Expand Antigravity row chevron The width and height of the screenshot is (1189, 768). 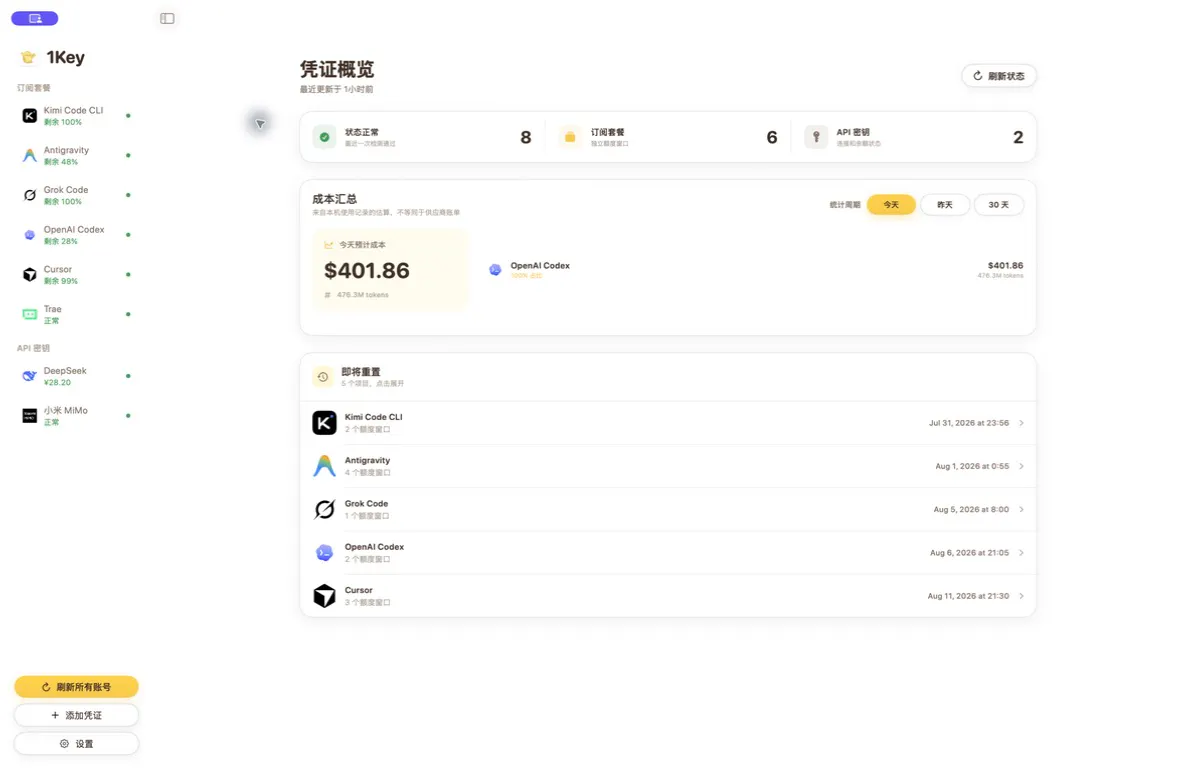click(x=1021, y=466)
